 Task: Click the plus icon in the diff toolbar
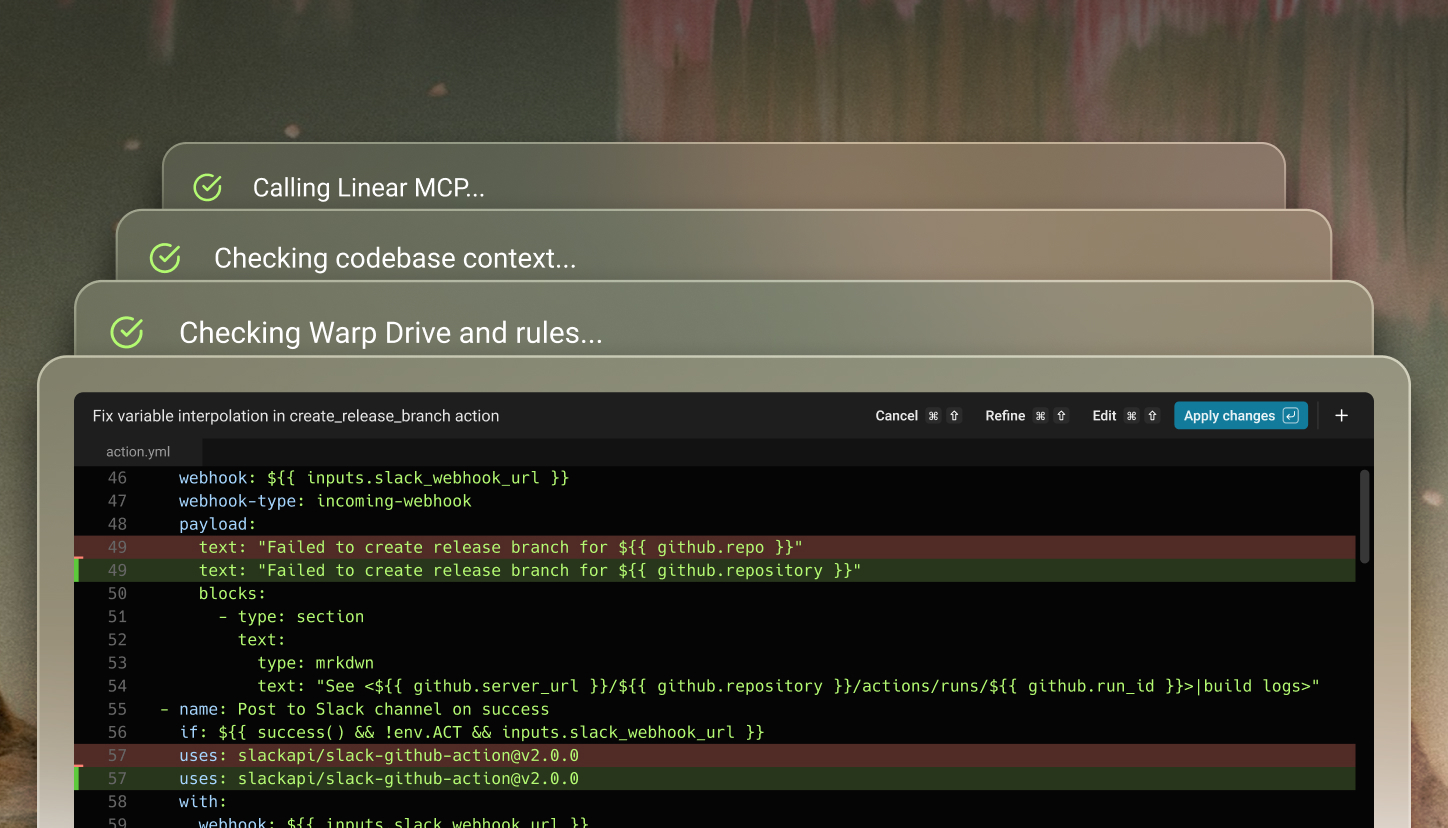pyautogui.click(x=1342, y=416)
